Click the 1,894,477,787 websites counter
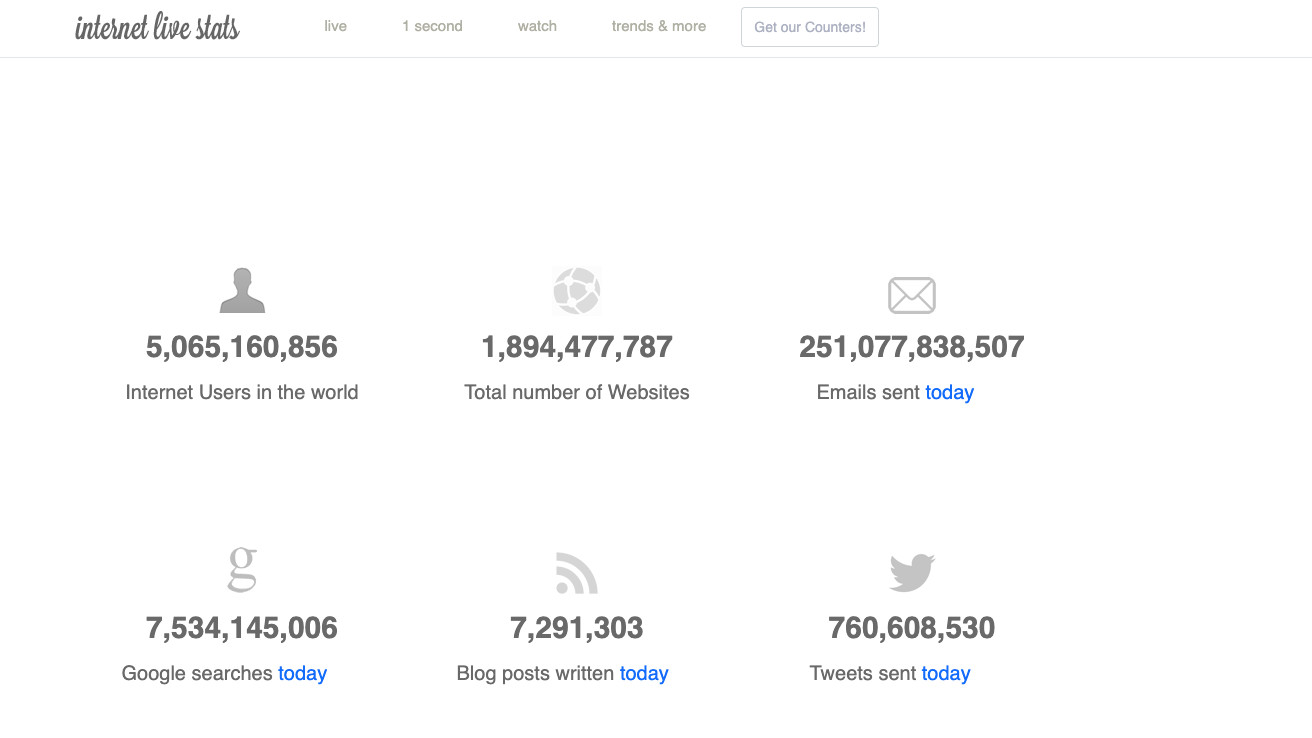The image size is (1312, 738). click(577, 347)
